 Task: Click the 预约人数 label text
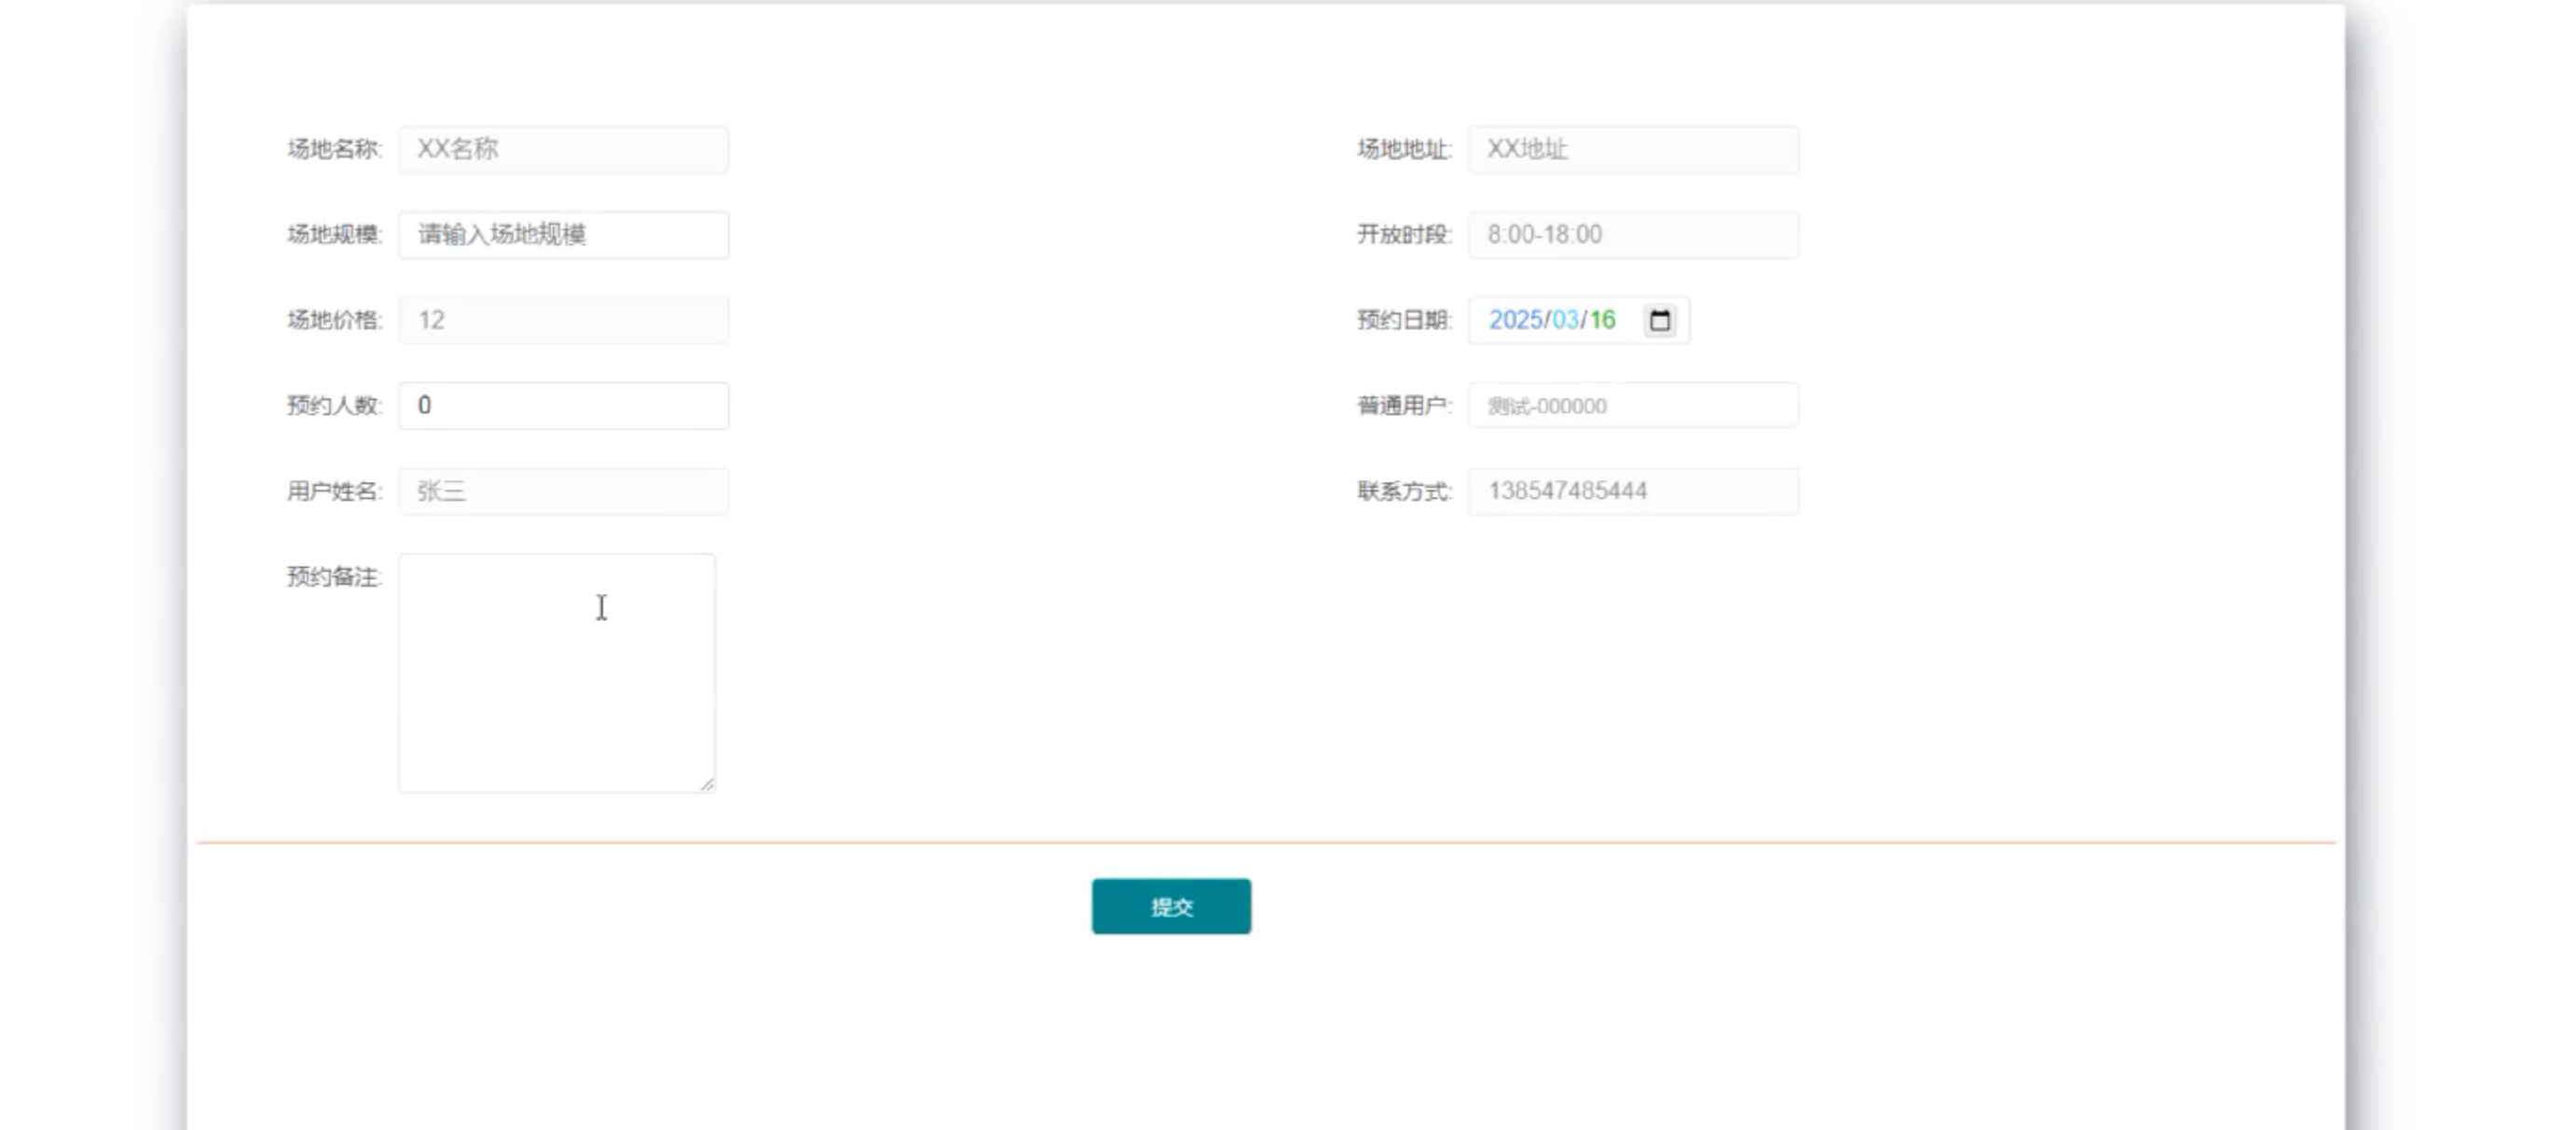point(333,406)
